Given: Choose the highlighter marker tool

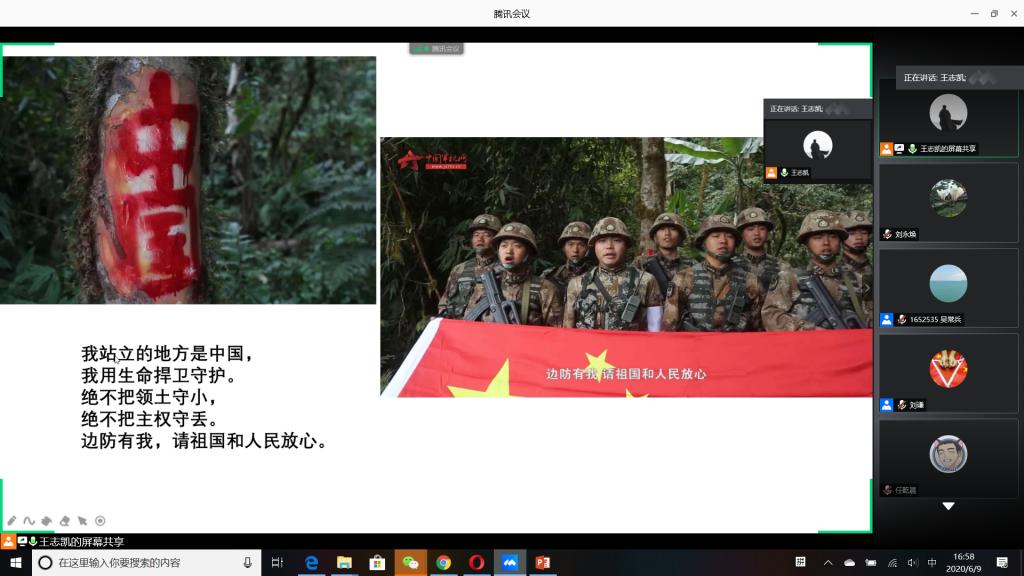Looking at the screenshot, I should click(x=47, y=521).
